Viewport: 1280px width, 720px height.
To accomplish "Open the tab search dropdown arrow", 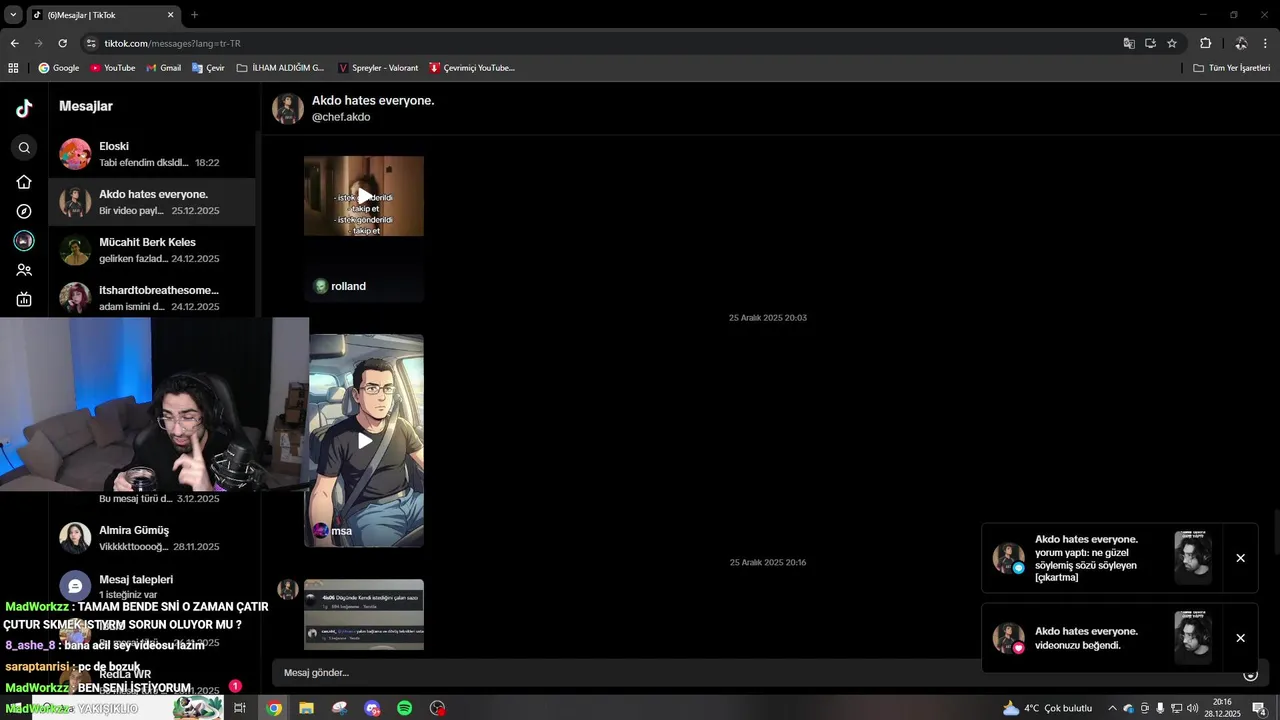I will point(13,15).
